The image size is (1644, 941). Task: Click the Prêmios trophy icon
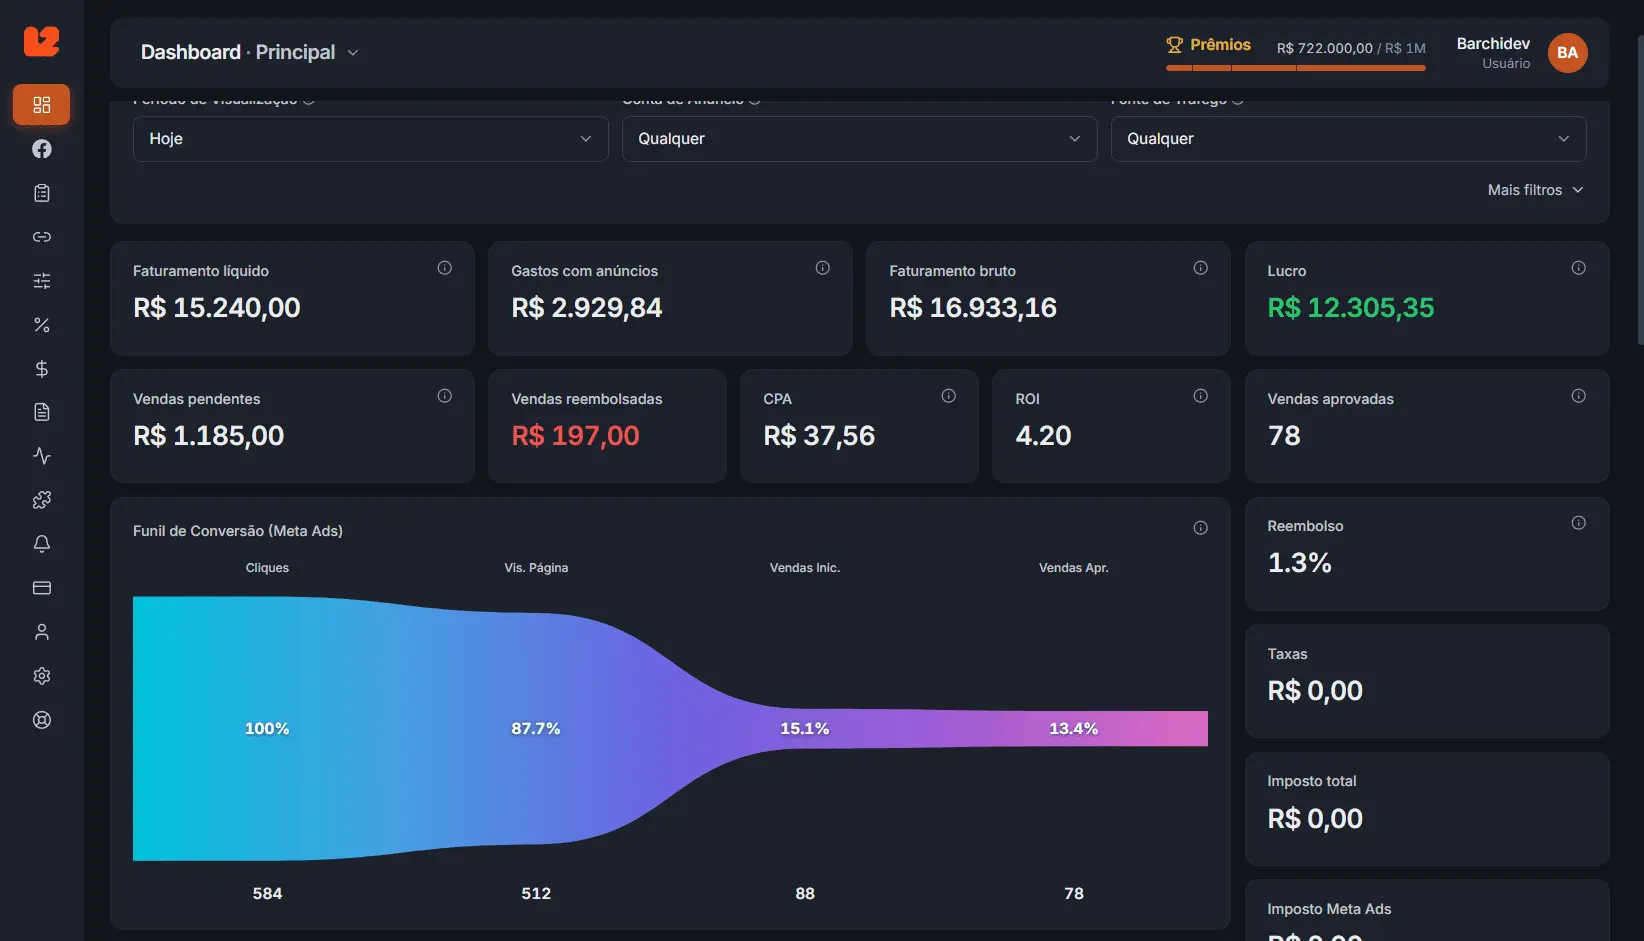[x=1174, y=45]
